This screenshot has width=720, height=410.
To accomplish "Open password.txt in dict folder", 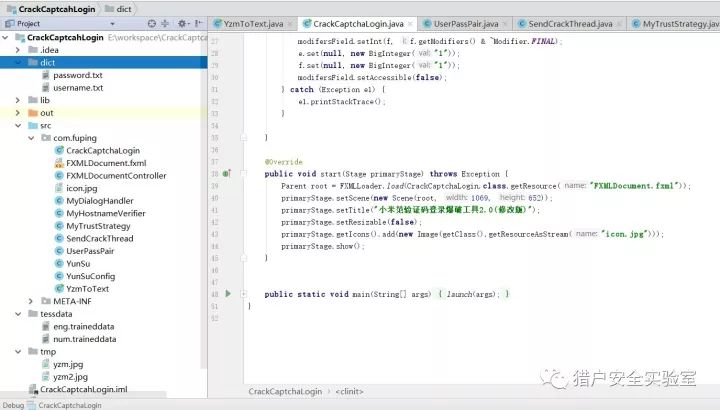I will [x=77, y=75].
